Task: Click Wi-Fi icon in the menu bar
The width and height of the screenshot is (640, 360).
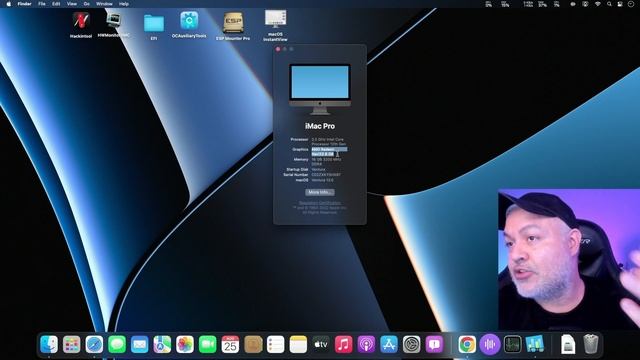Action: click(598, 4)
